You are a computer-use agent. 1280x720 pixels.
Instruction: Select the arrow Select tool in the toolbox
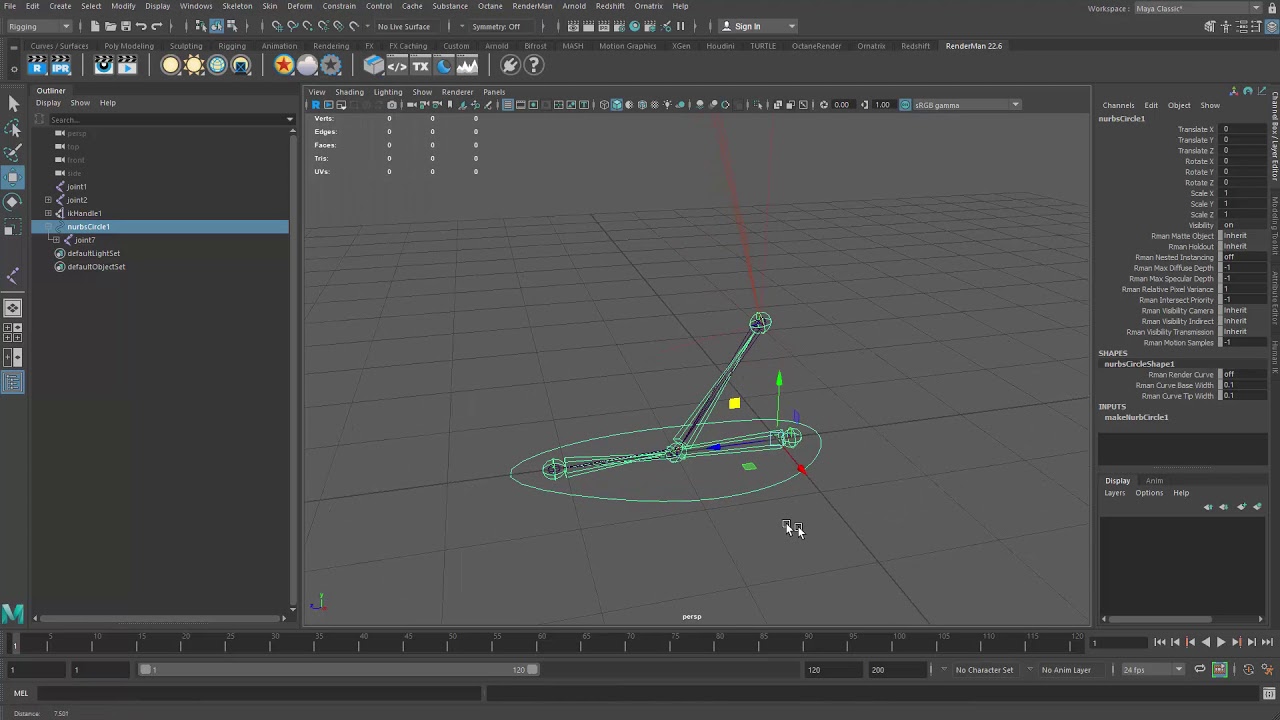[x=13, y=104]
